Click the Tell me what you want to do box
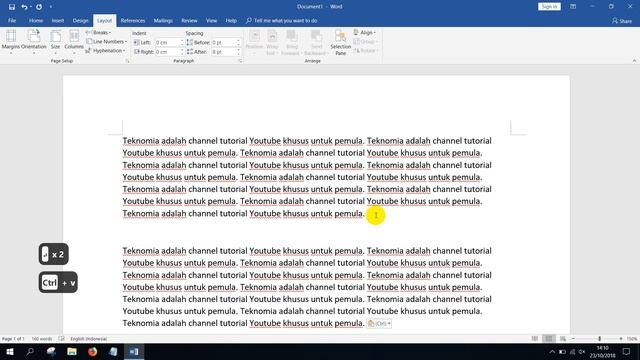 282,20
